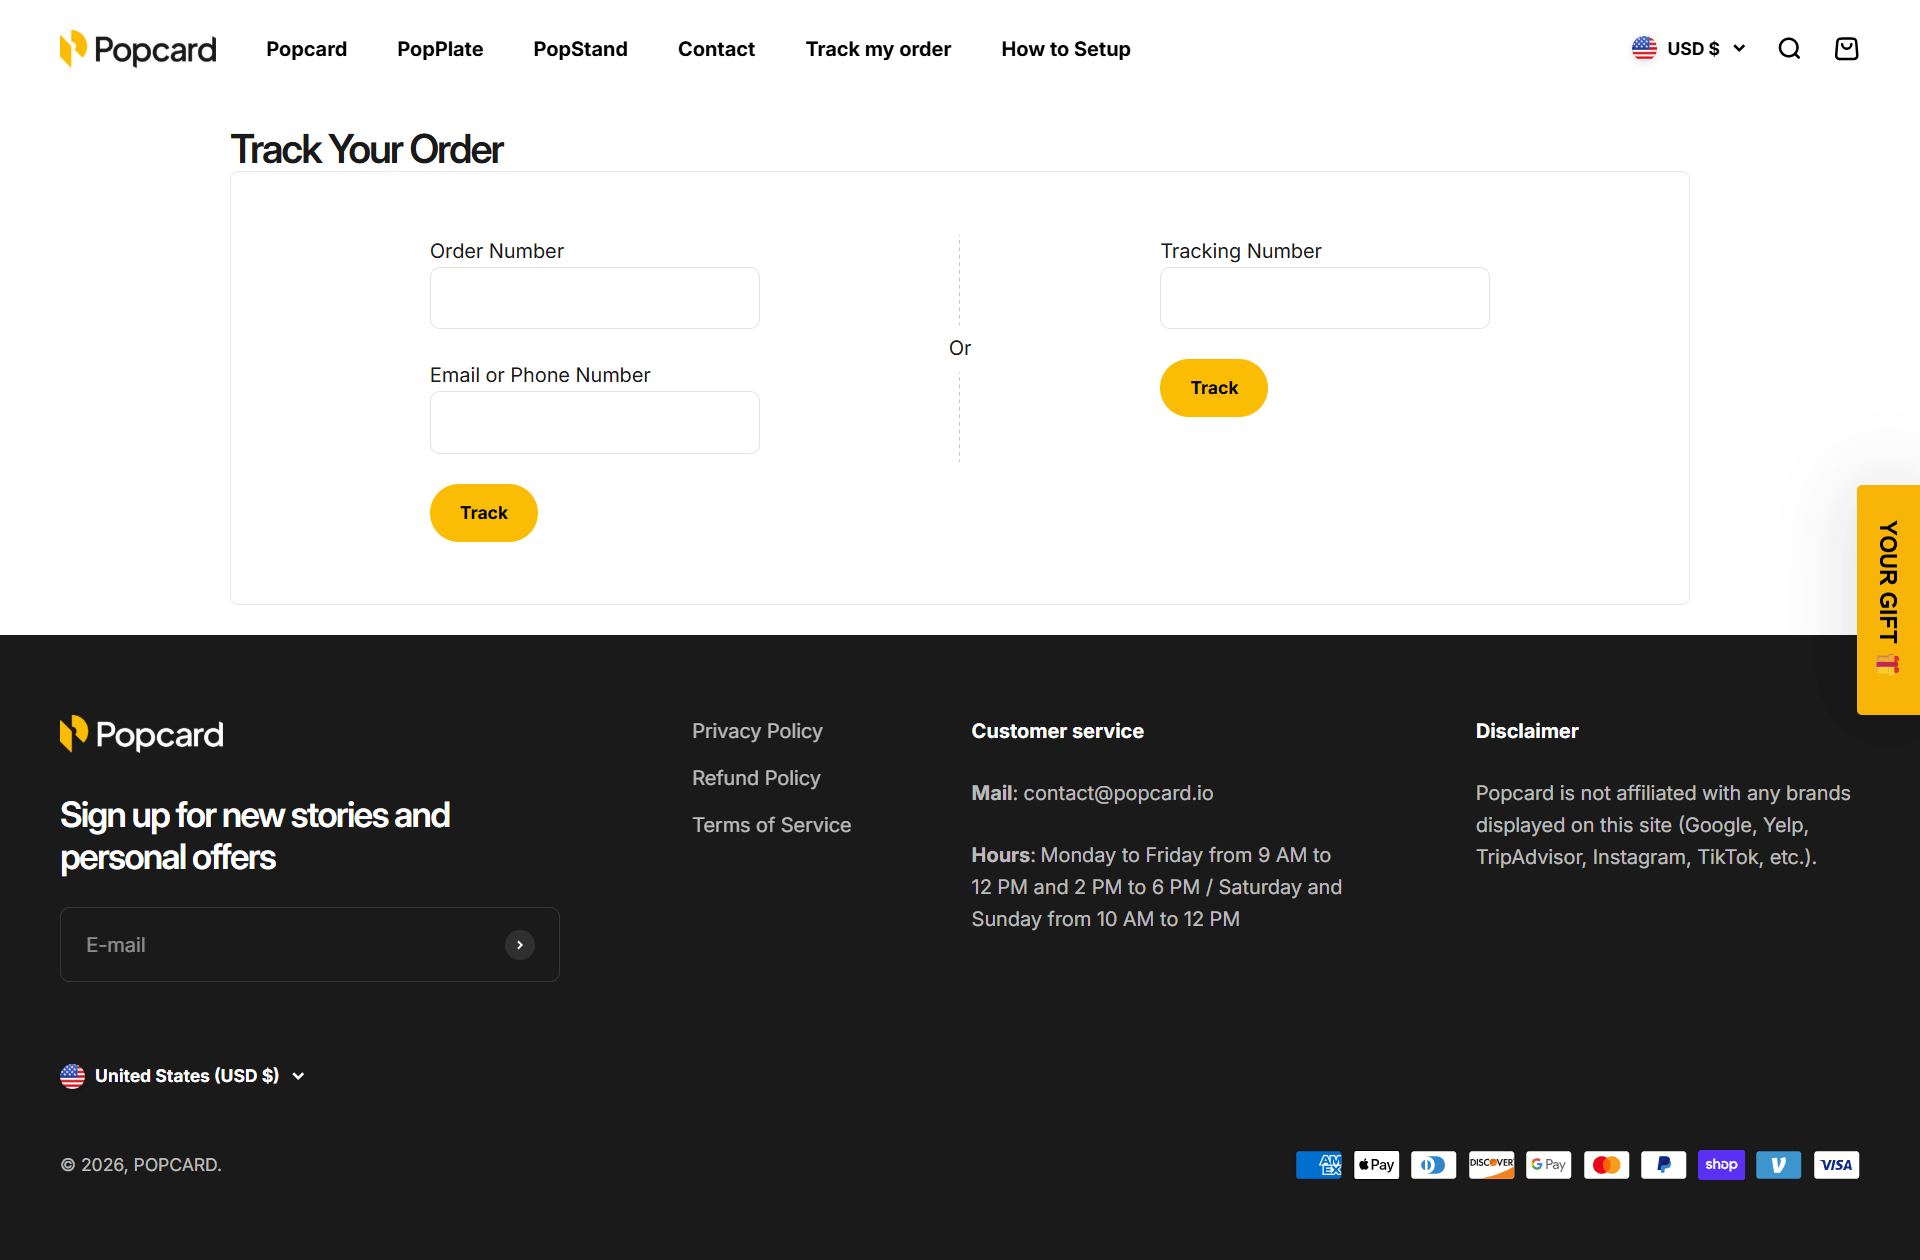Open the YOUR GIFT side tab
The image size is (1920, 1260).
(x=1888, y=600)
